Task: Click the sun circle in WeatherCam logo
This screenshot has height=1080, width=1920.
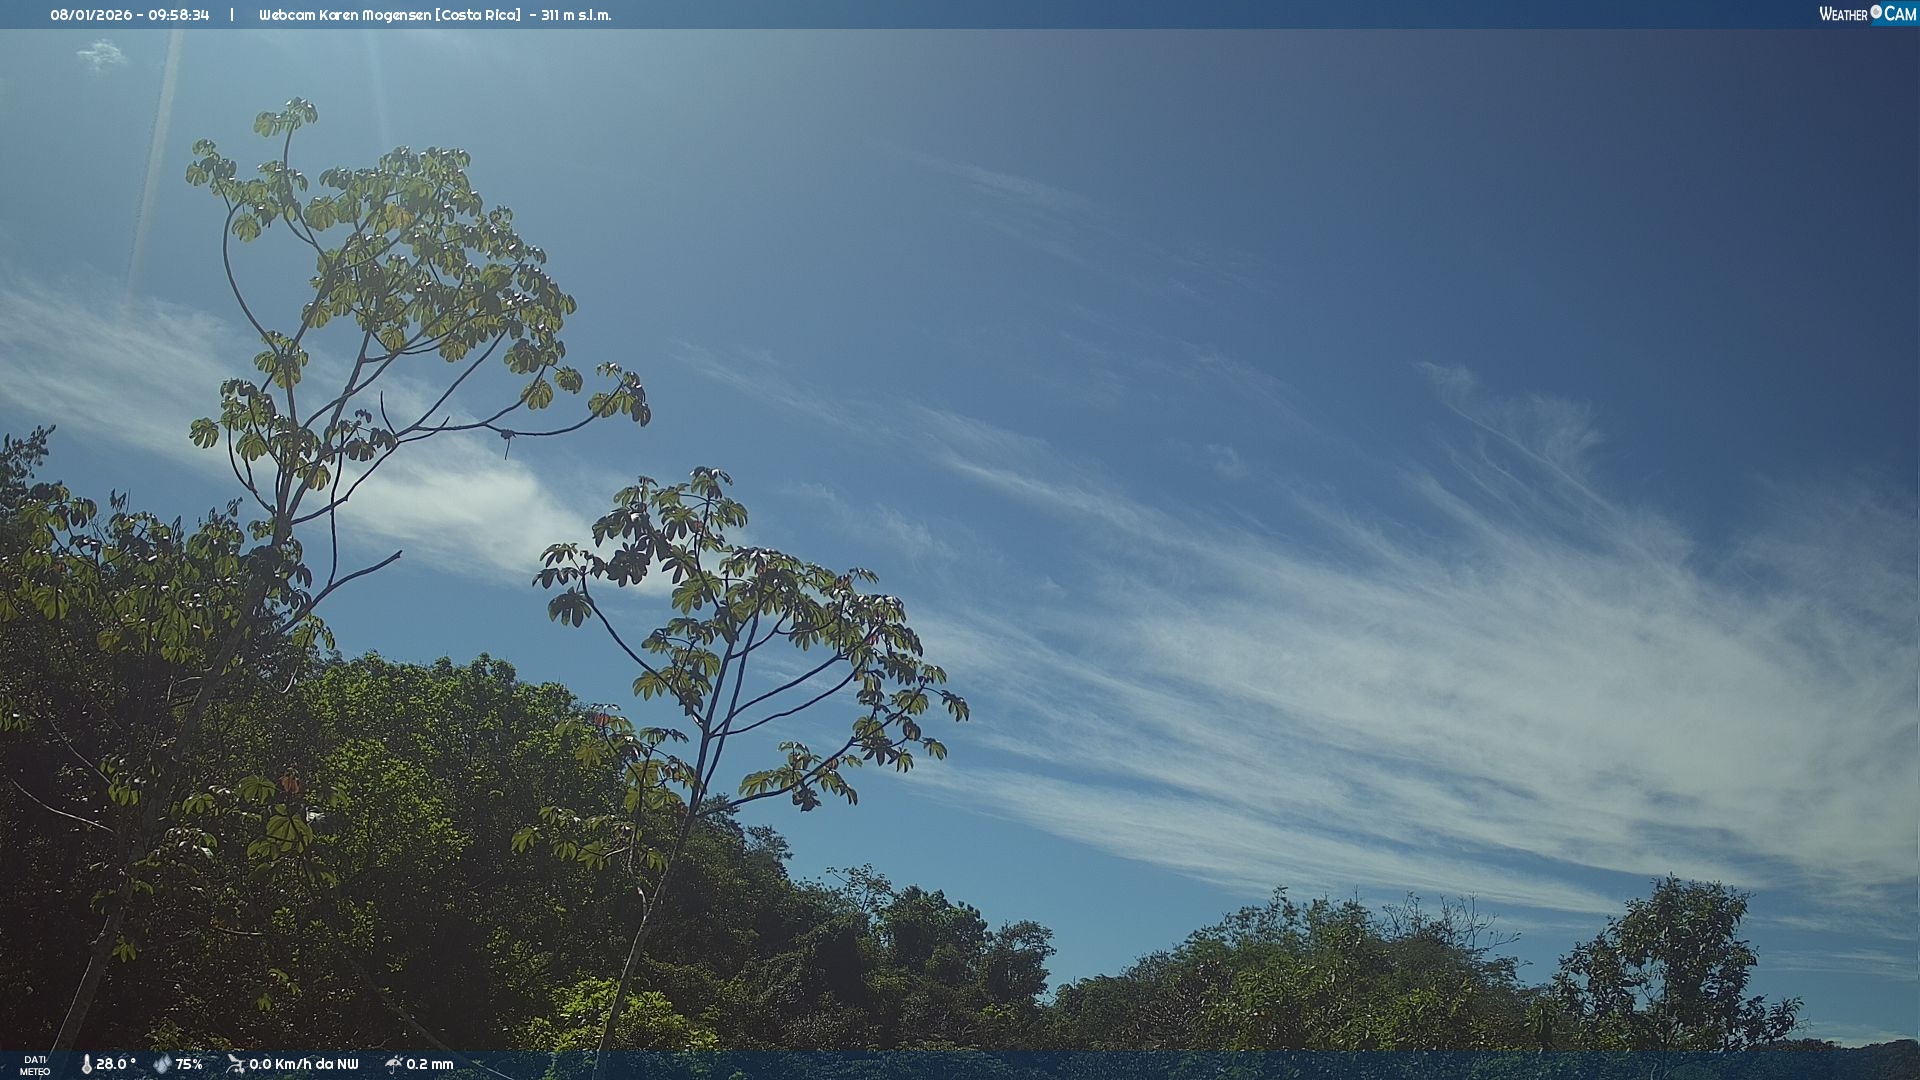Action: [1876, 12]
